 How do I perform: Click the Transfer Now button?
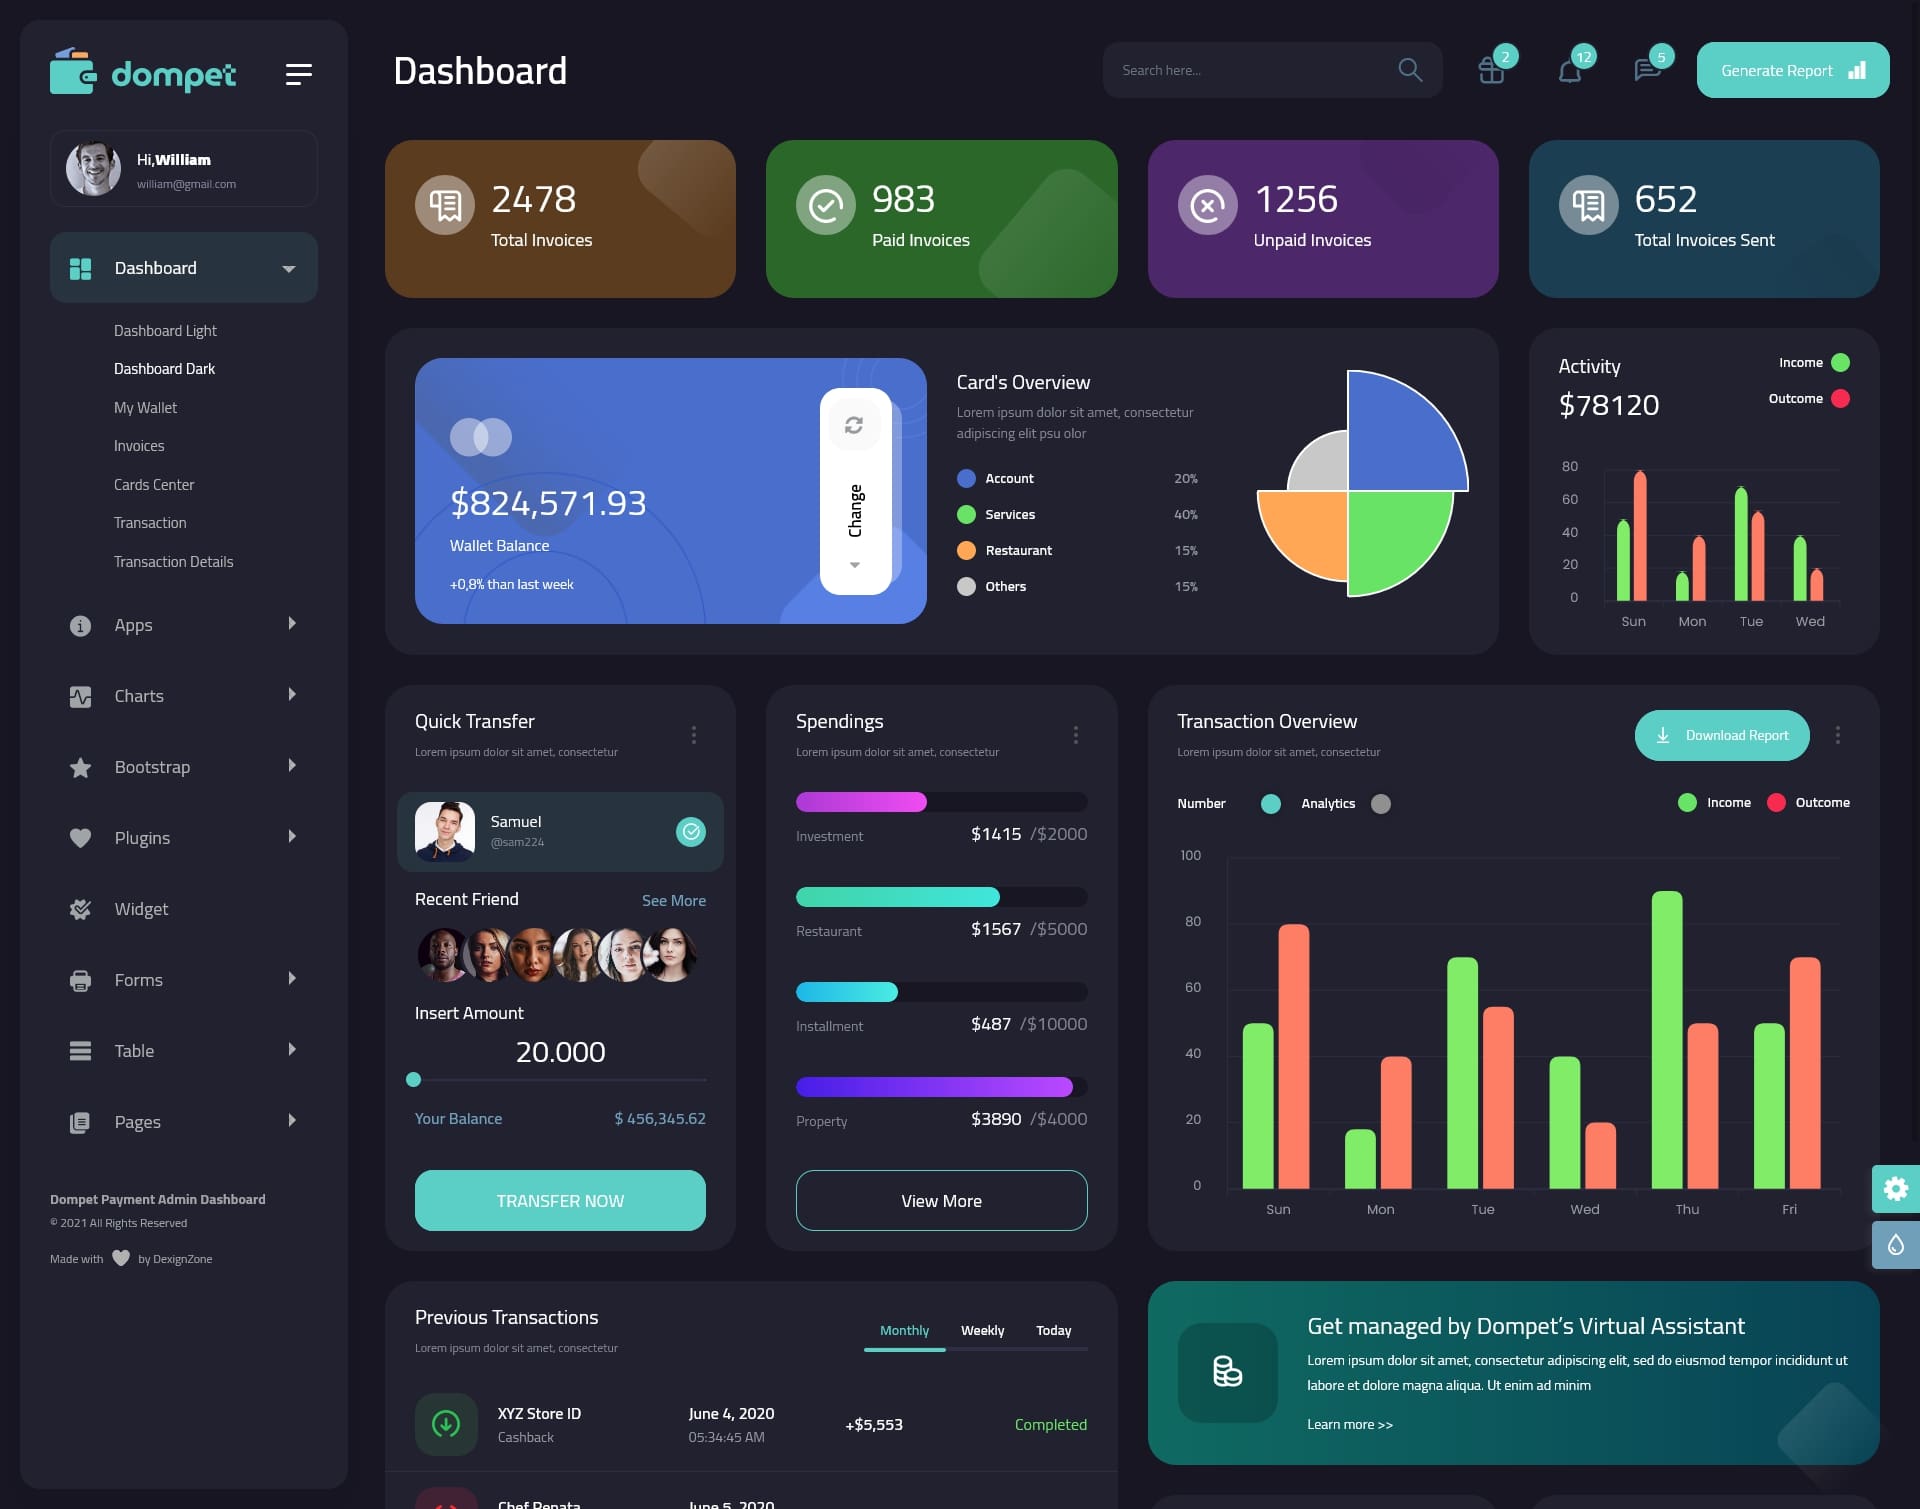[x=559, y=1199]
